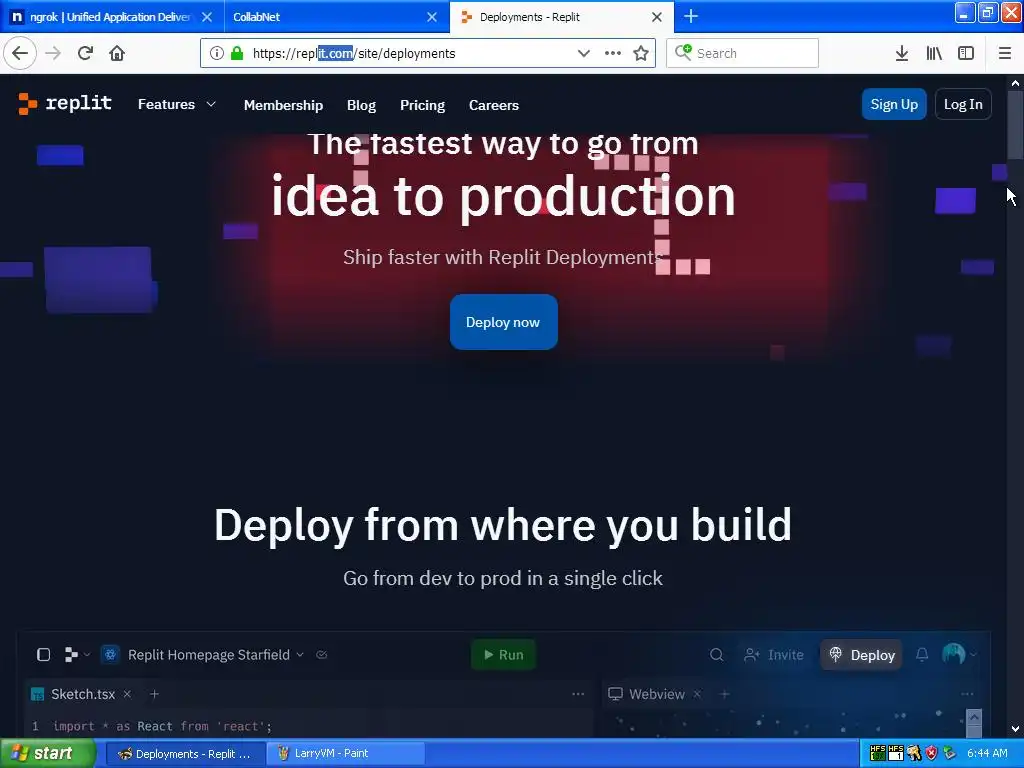
Task: Go to the Blog link
Action: (361, 105)
